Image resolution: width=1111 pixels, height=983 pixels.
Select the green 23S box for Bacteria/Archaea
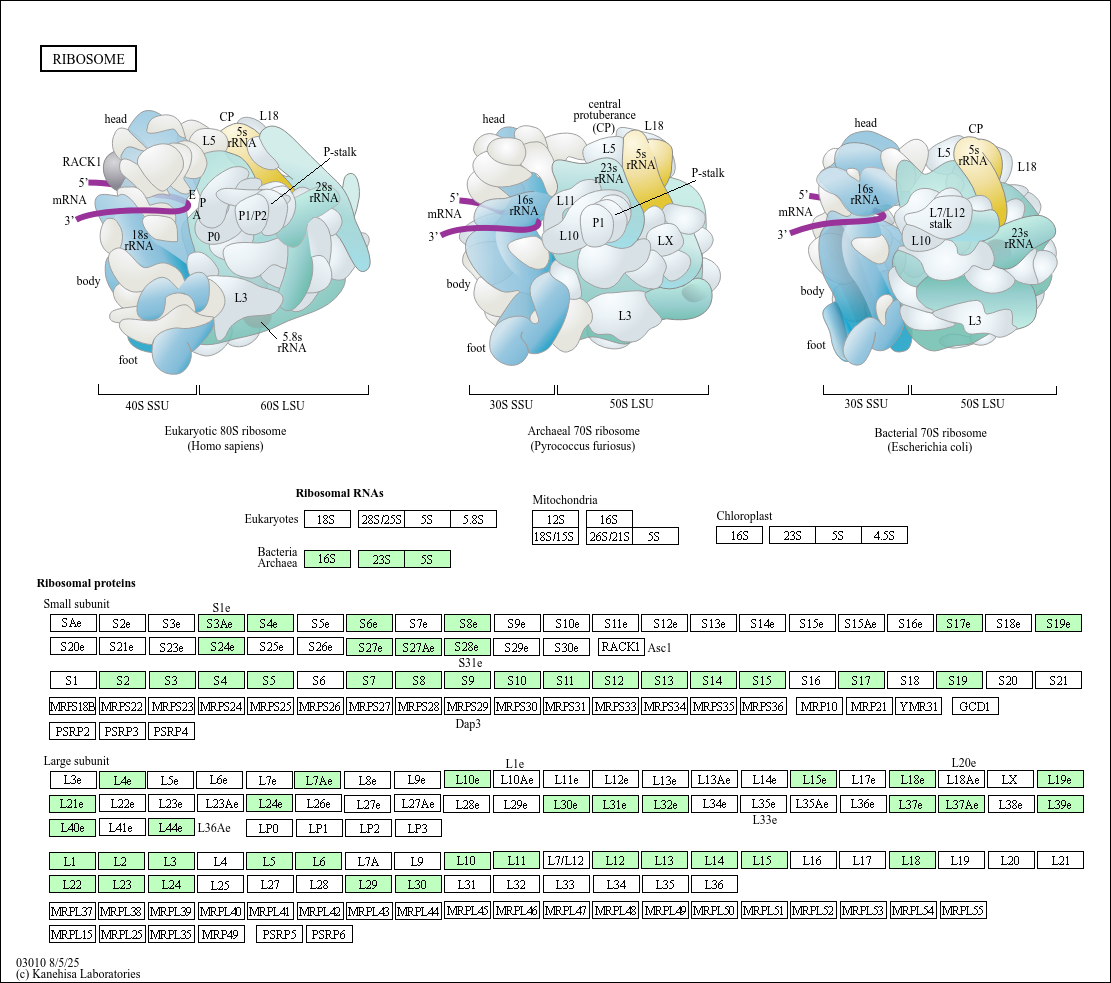coord(381,559)
